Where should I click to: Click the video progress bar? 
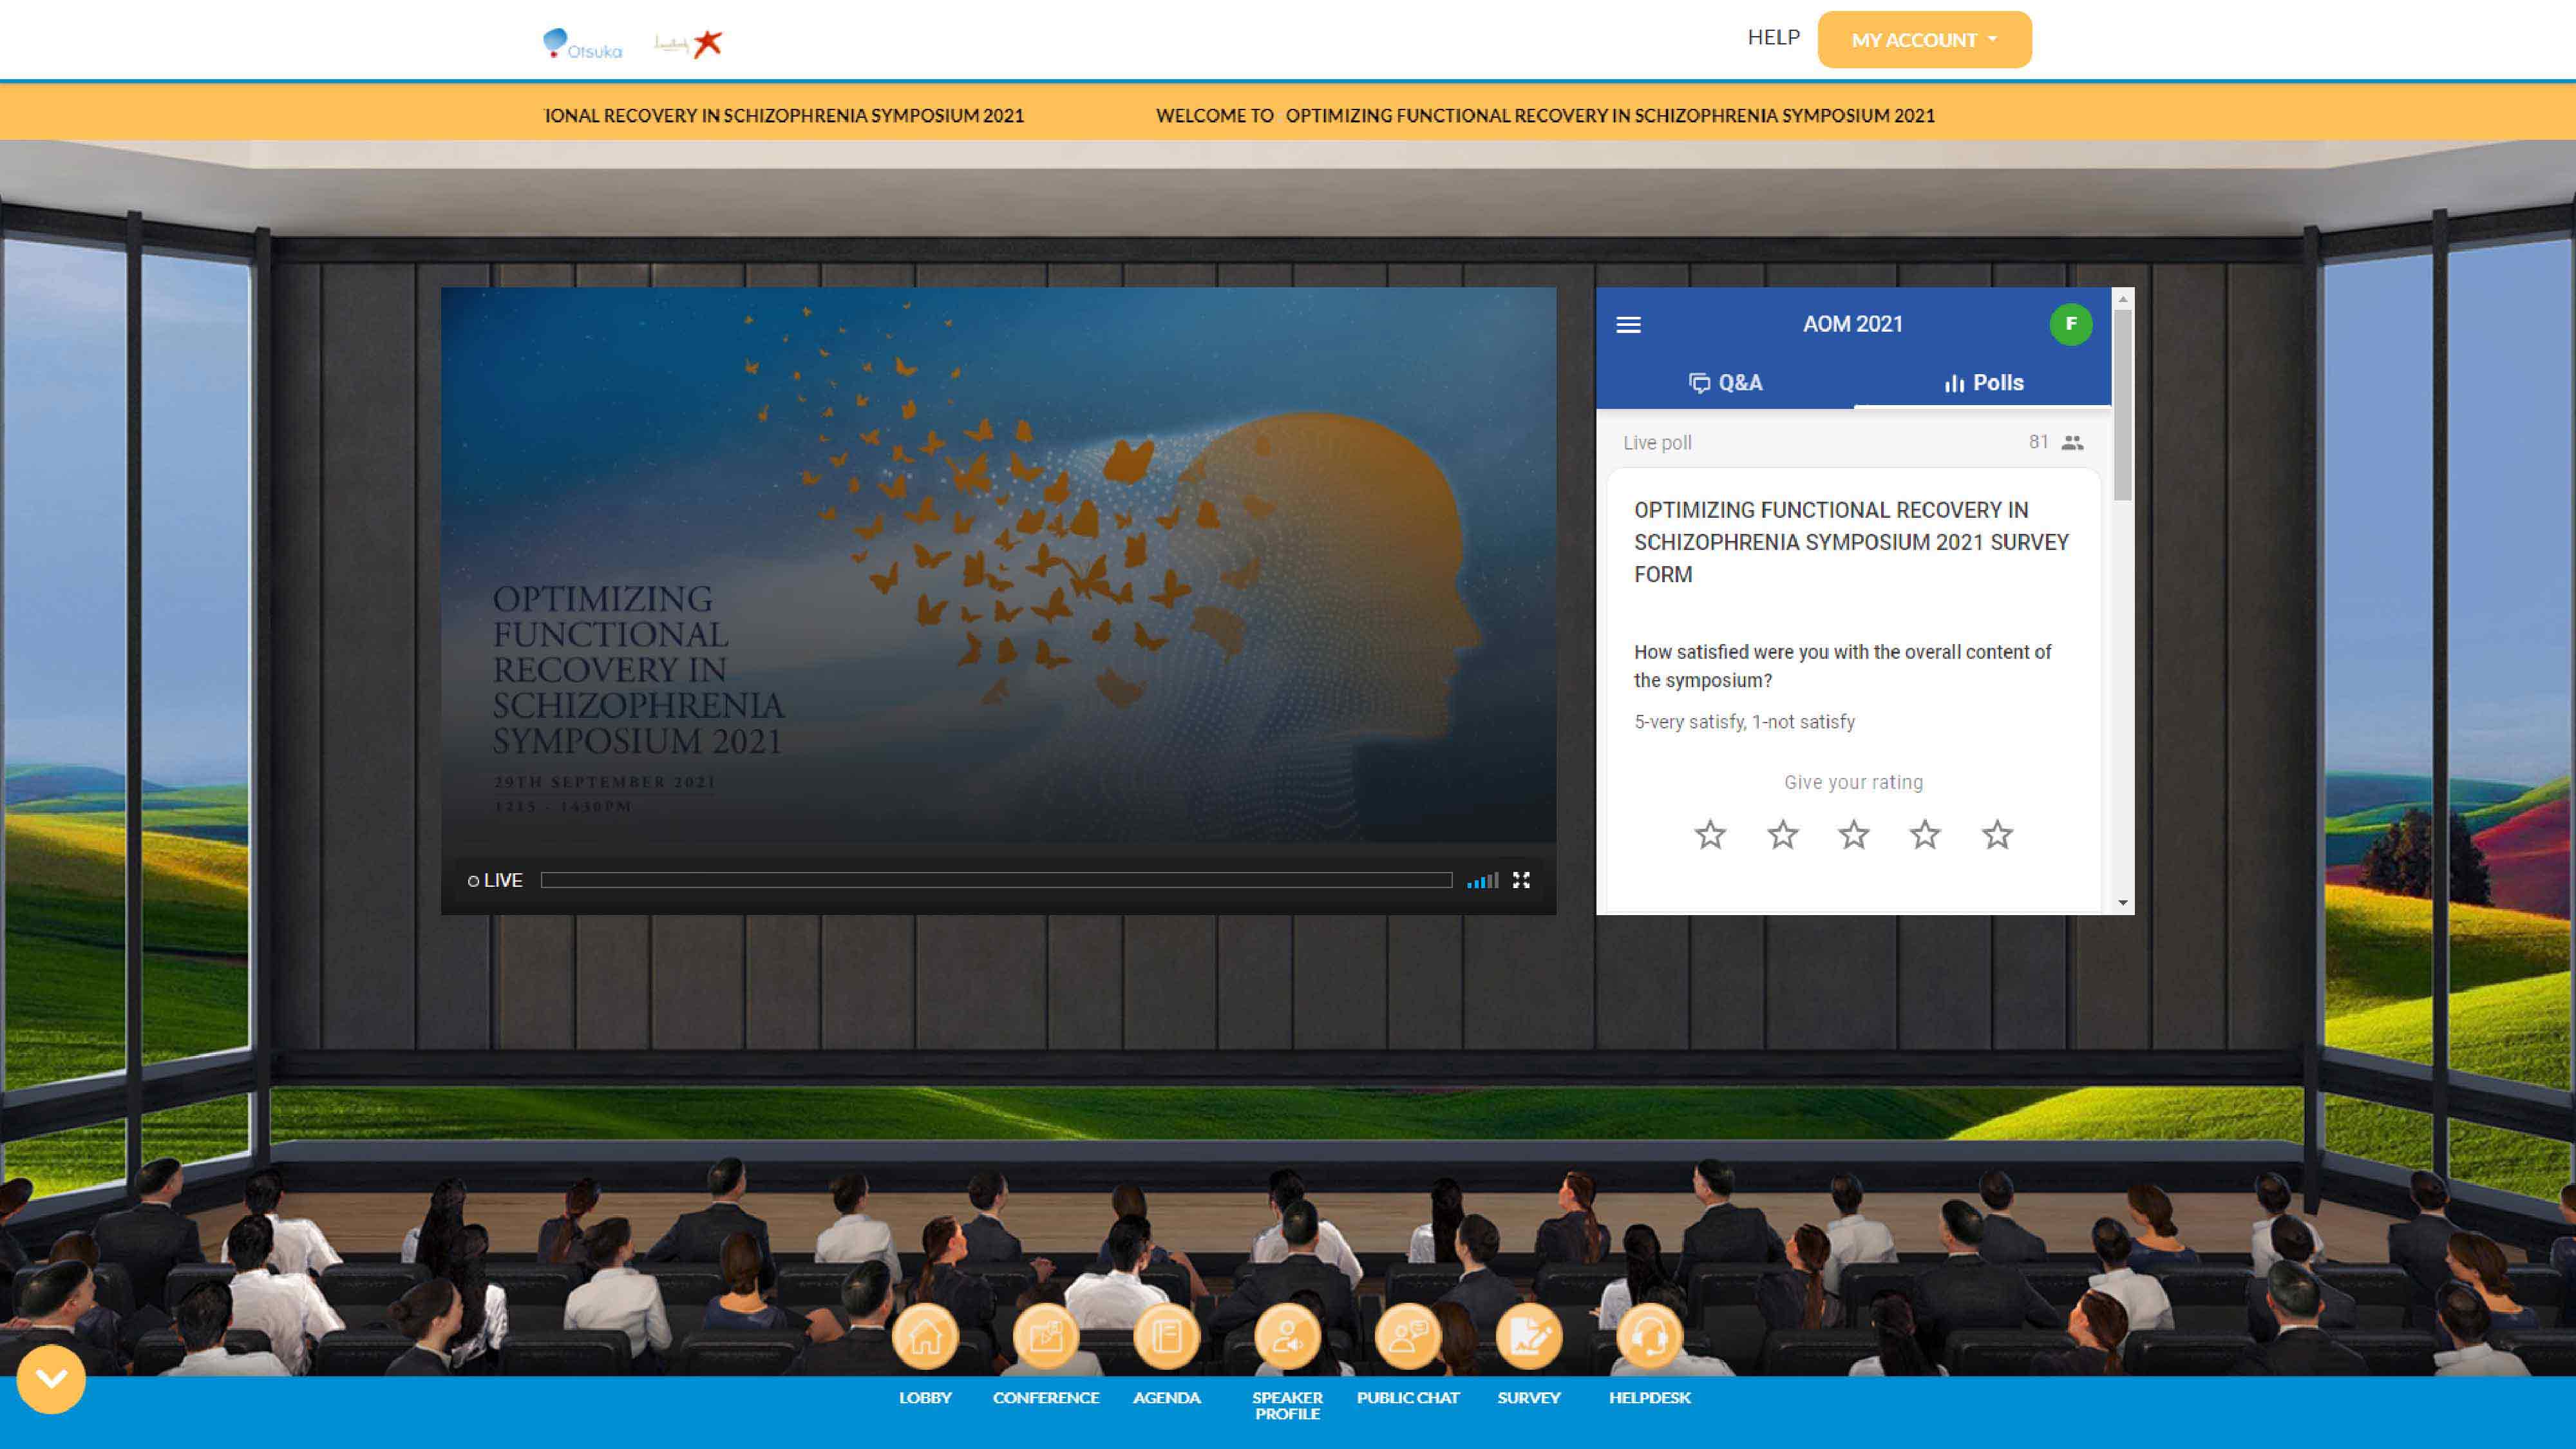pos(996,880)
